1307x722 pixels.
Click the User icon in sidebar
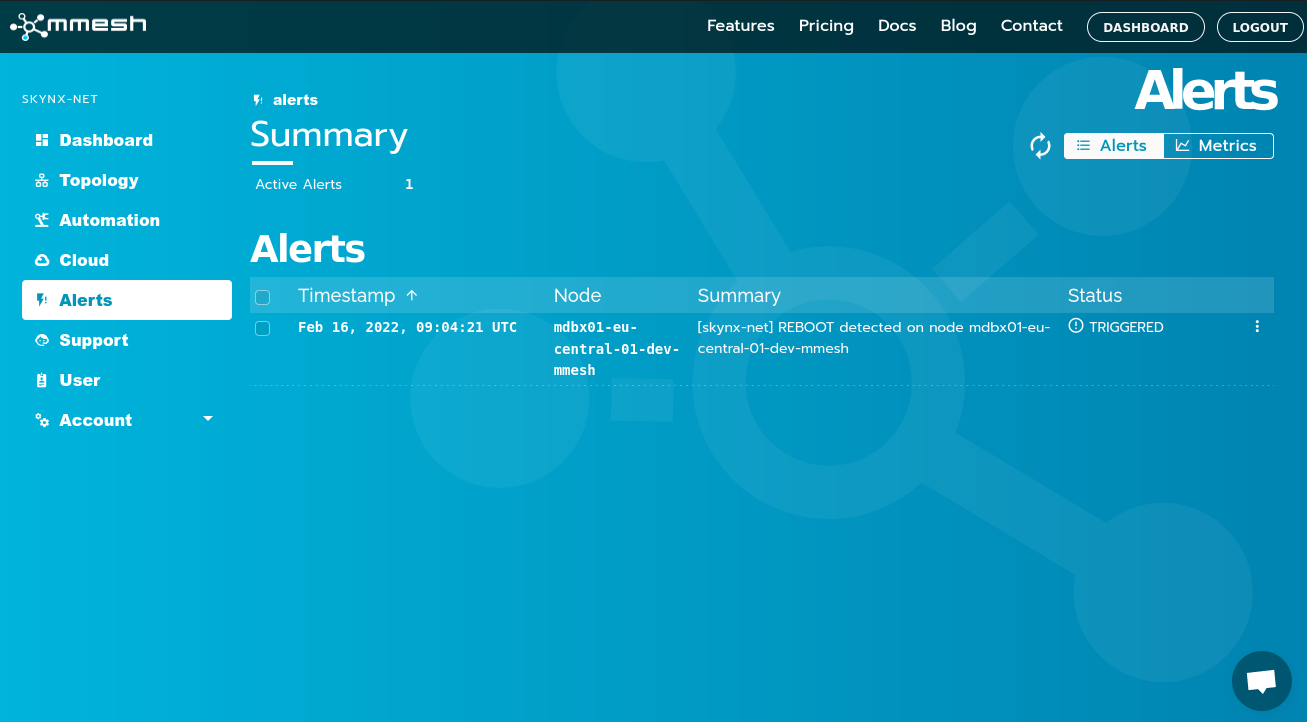[42, 380]
